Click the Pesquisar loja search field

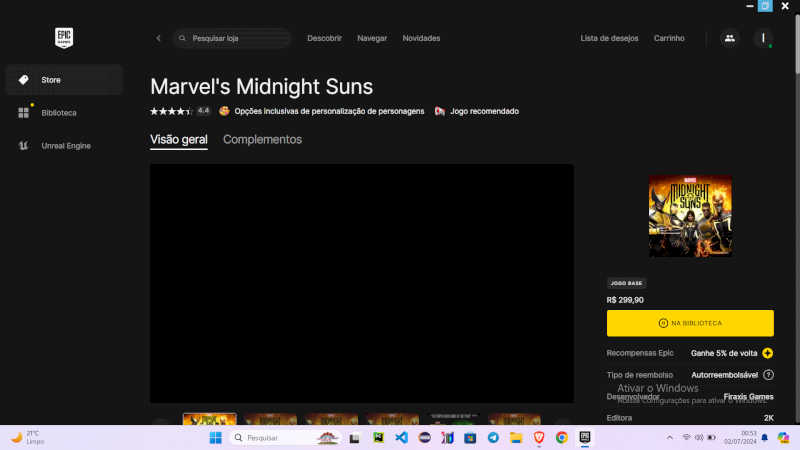(x=235, y=38)
